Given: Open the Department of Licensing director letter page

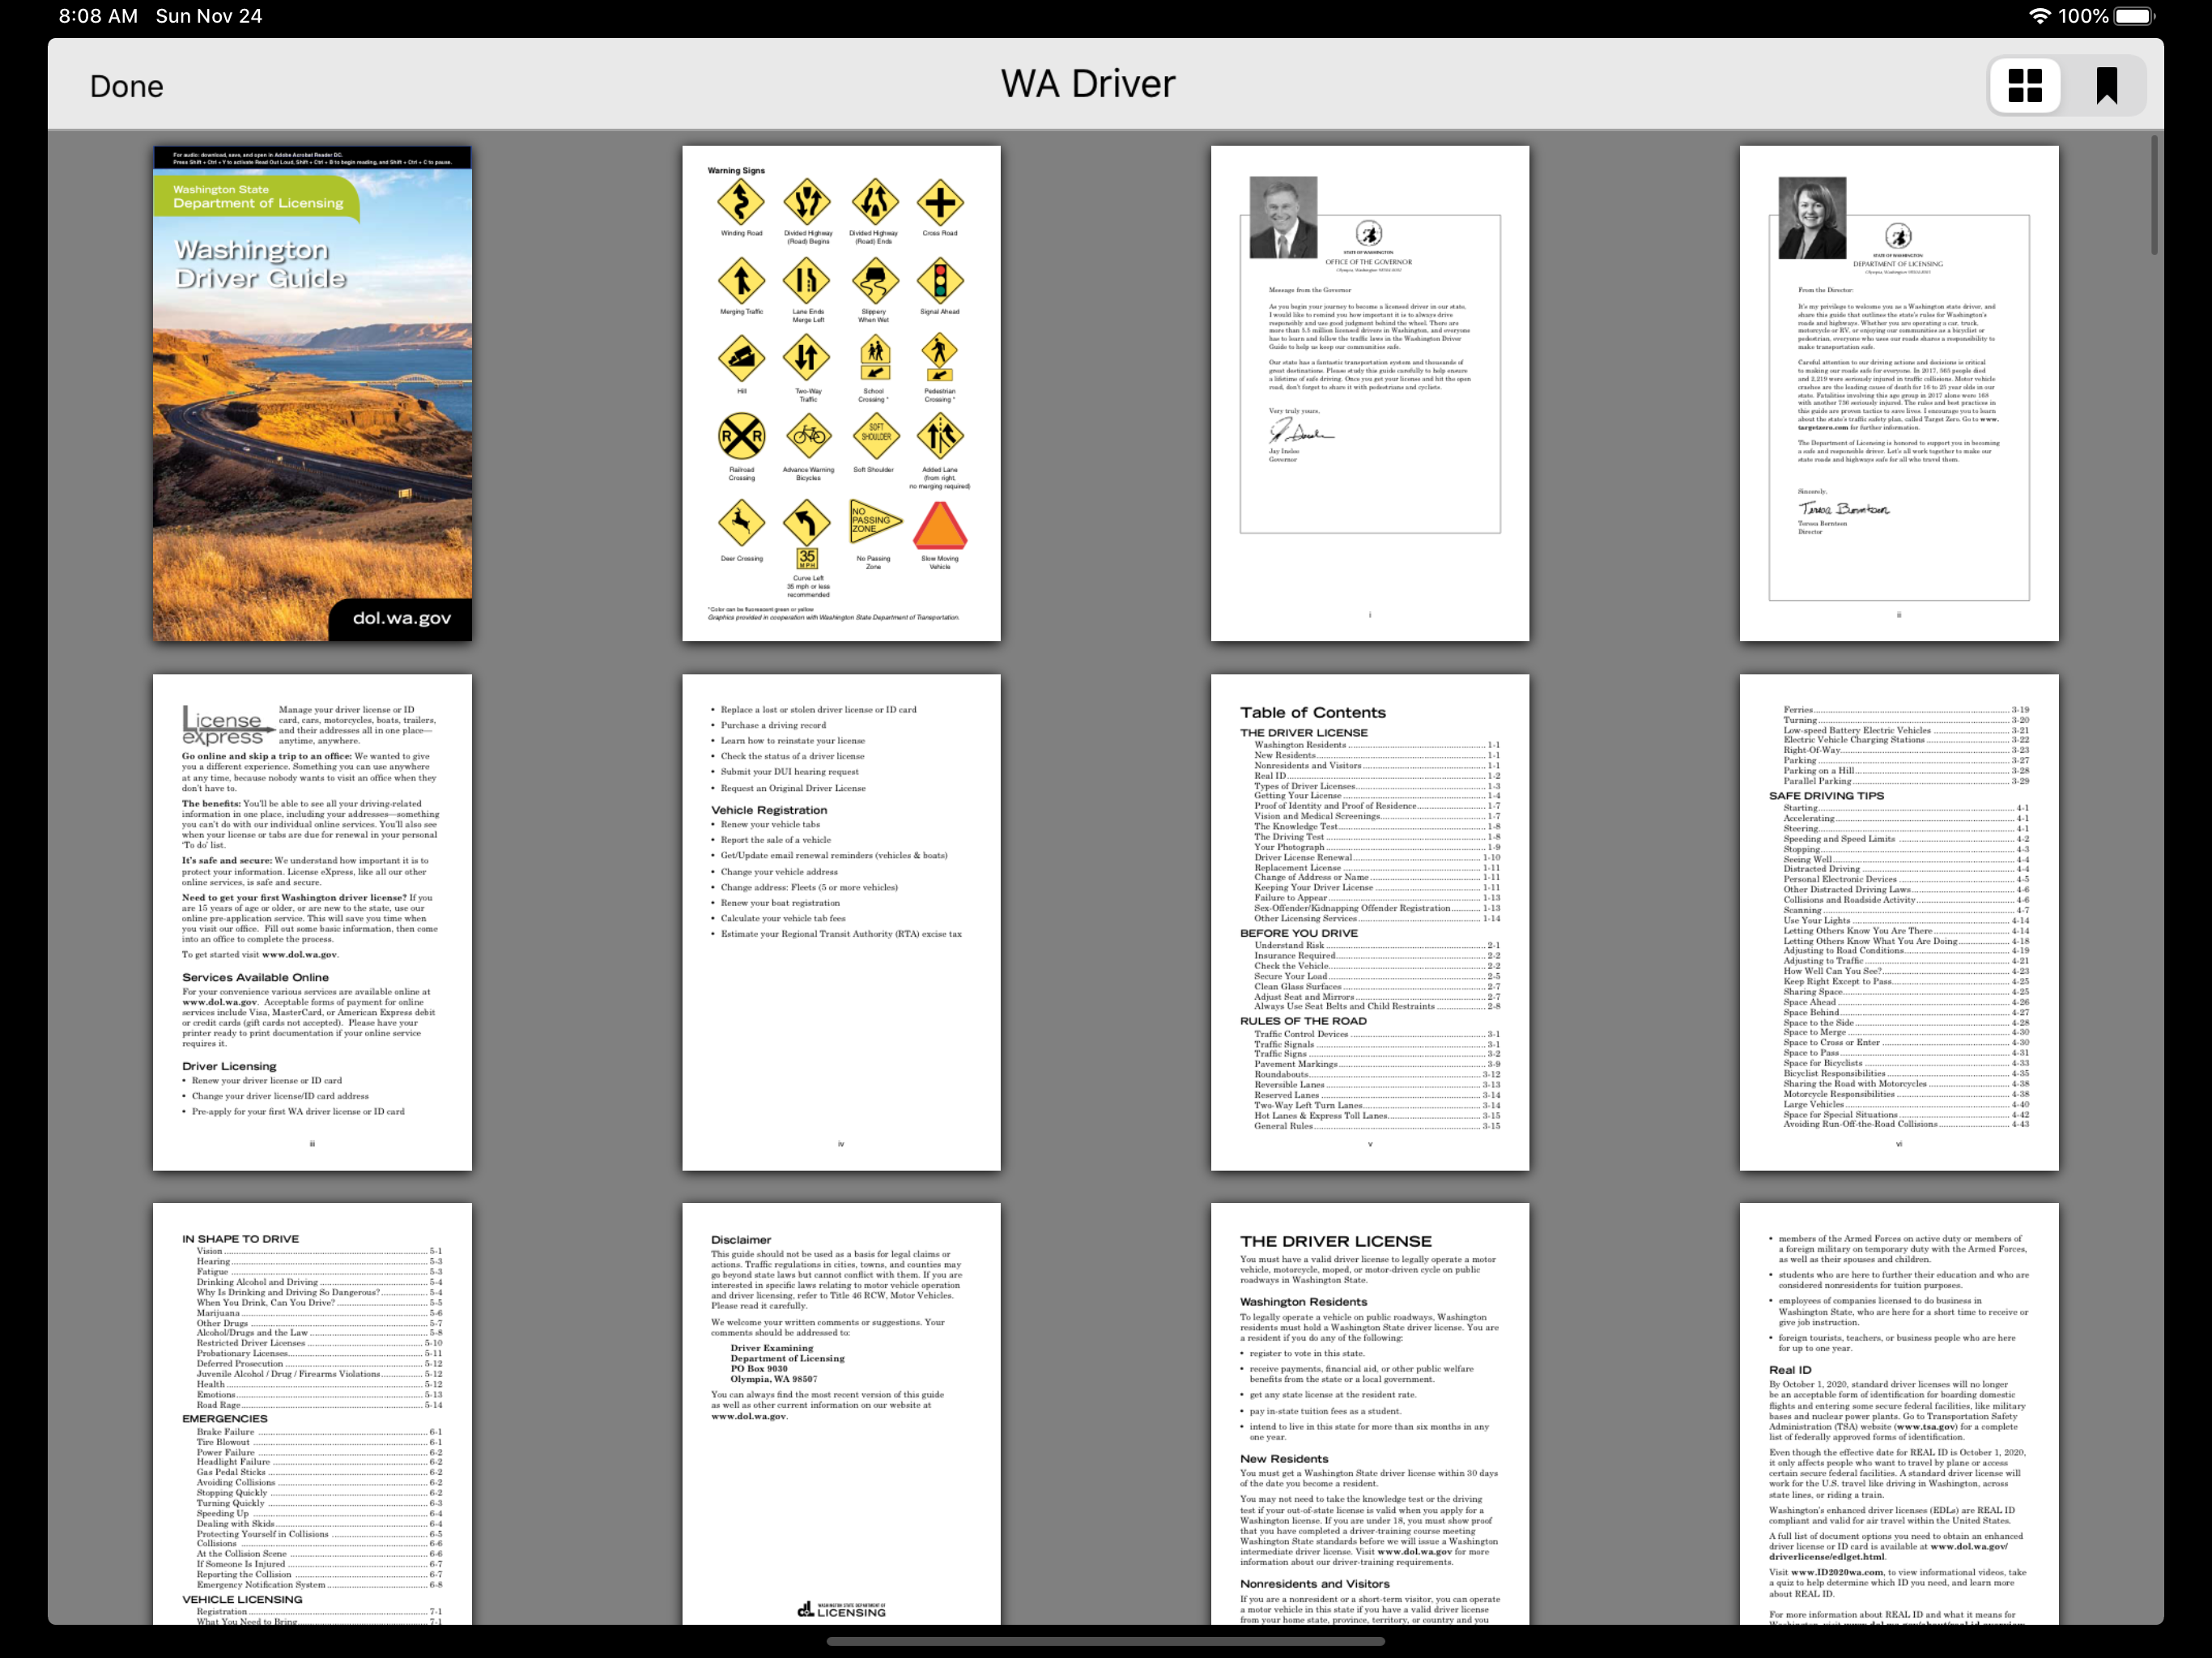Looking at the screenshot, I should point(1899,393).
